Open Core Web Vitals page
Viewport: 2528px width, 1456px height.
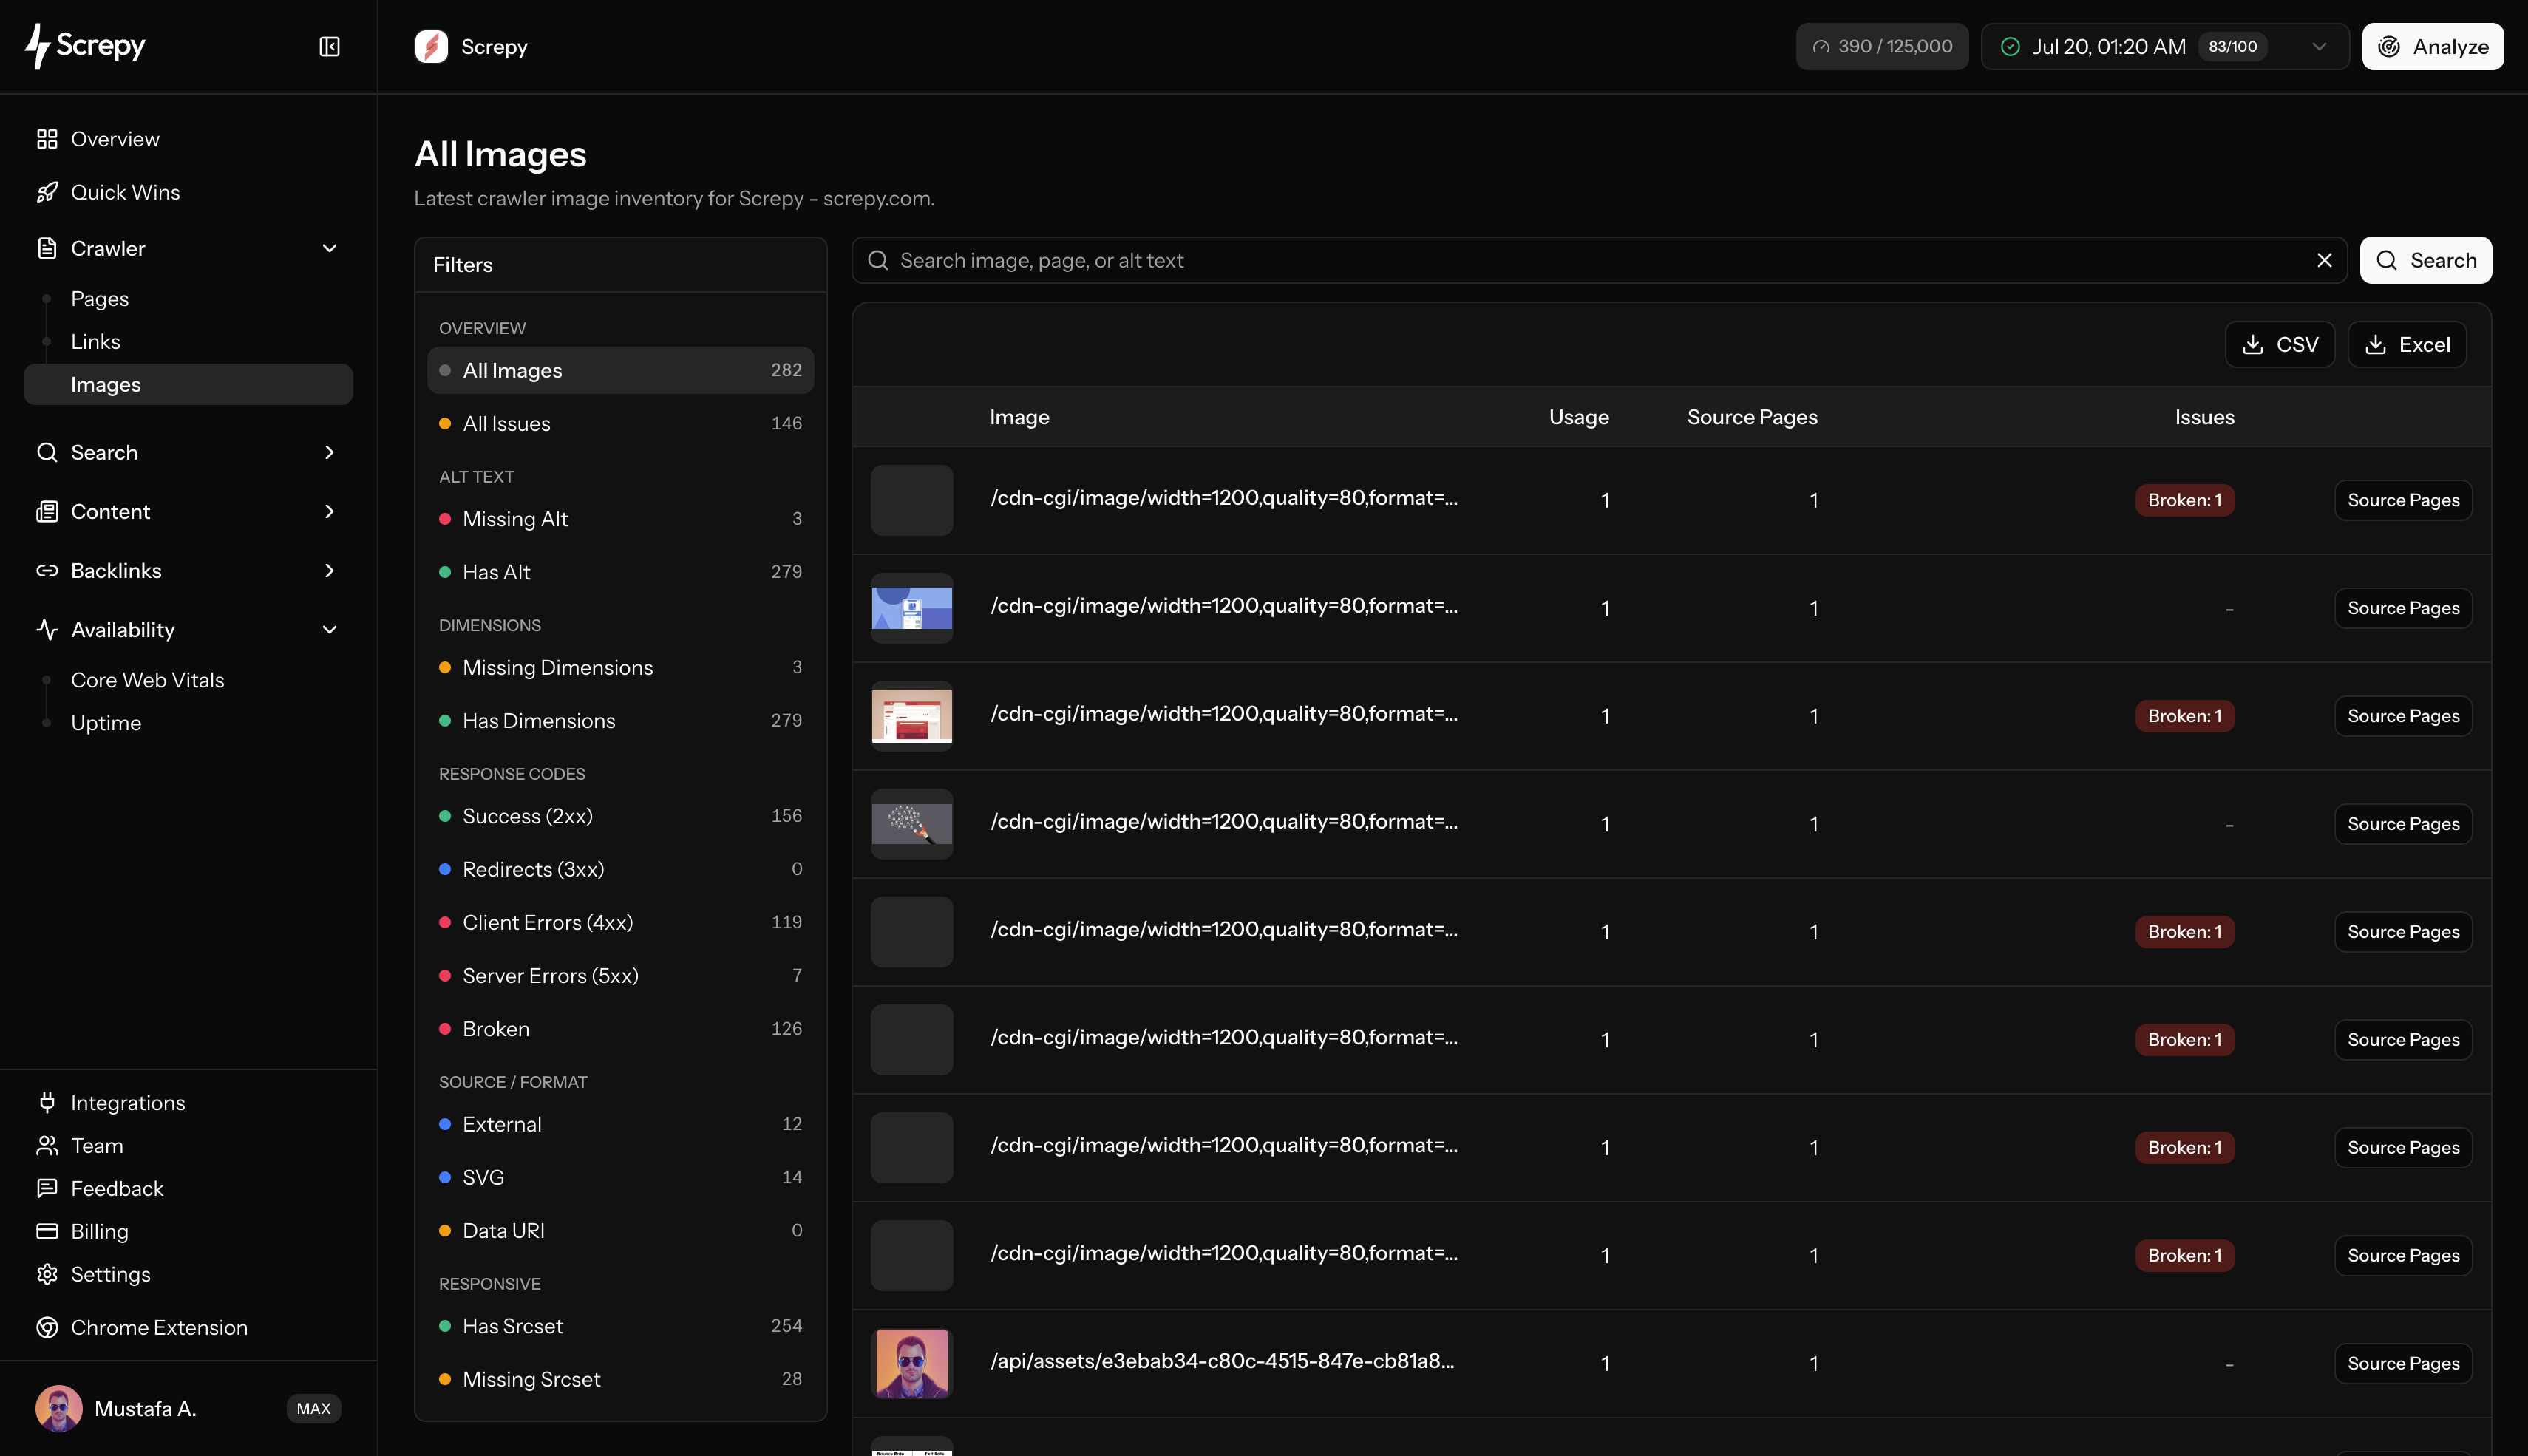(x=147, y=680)
